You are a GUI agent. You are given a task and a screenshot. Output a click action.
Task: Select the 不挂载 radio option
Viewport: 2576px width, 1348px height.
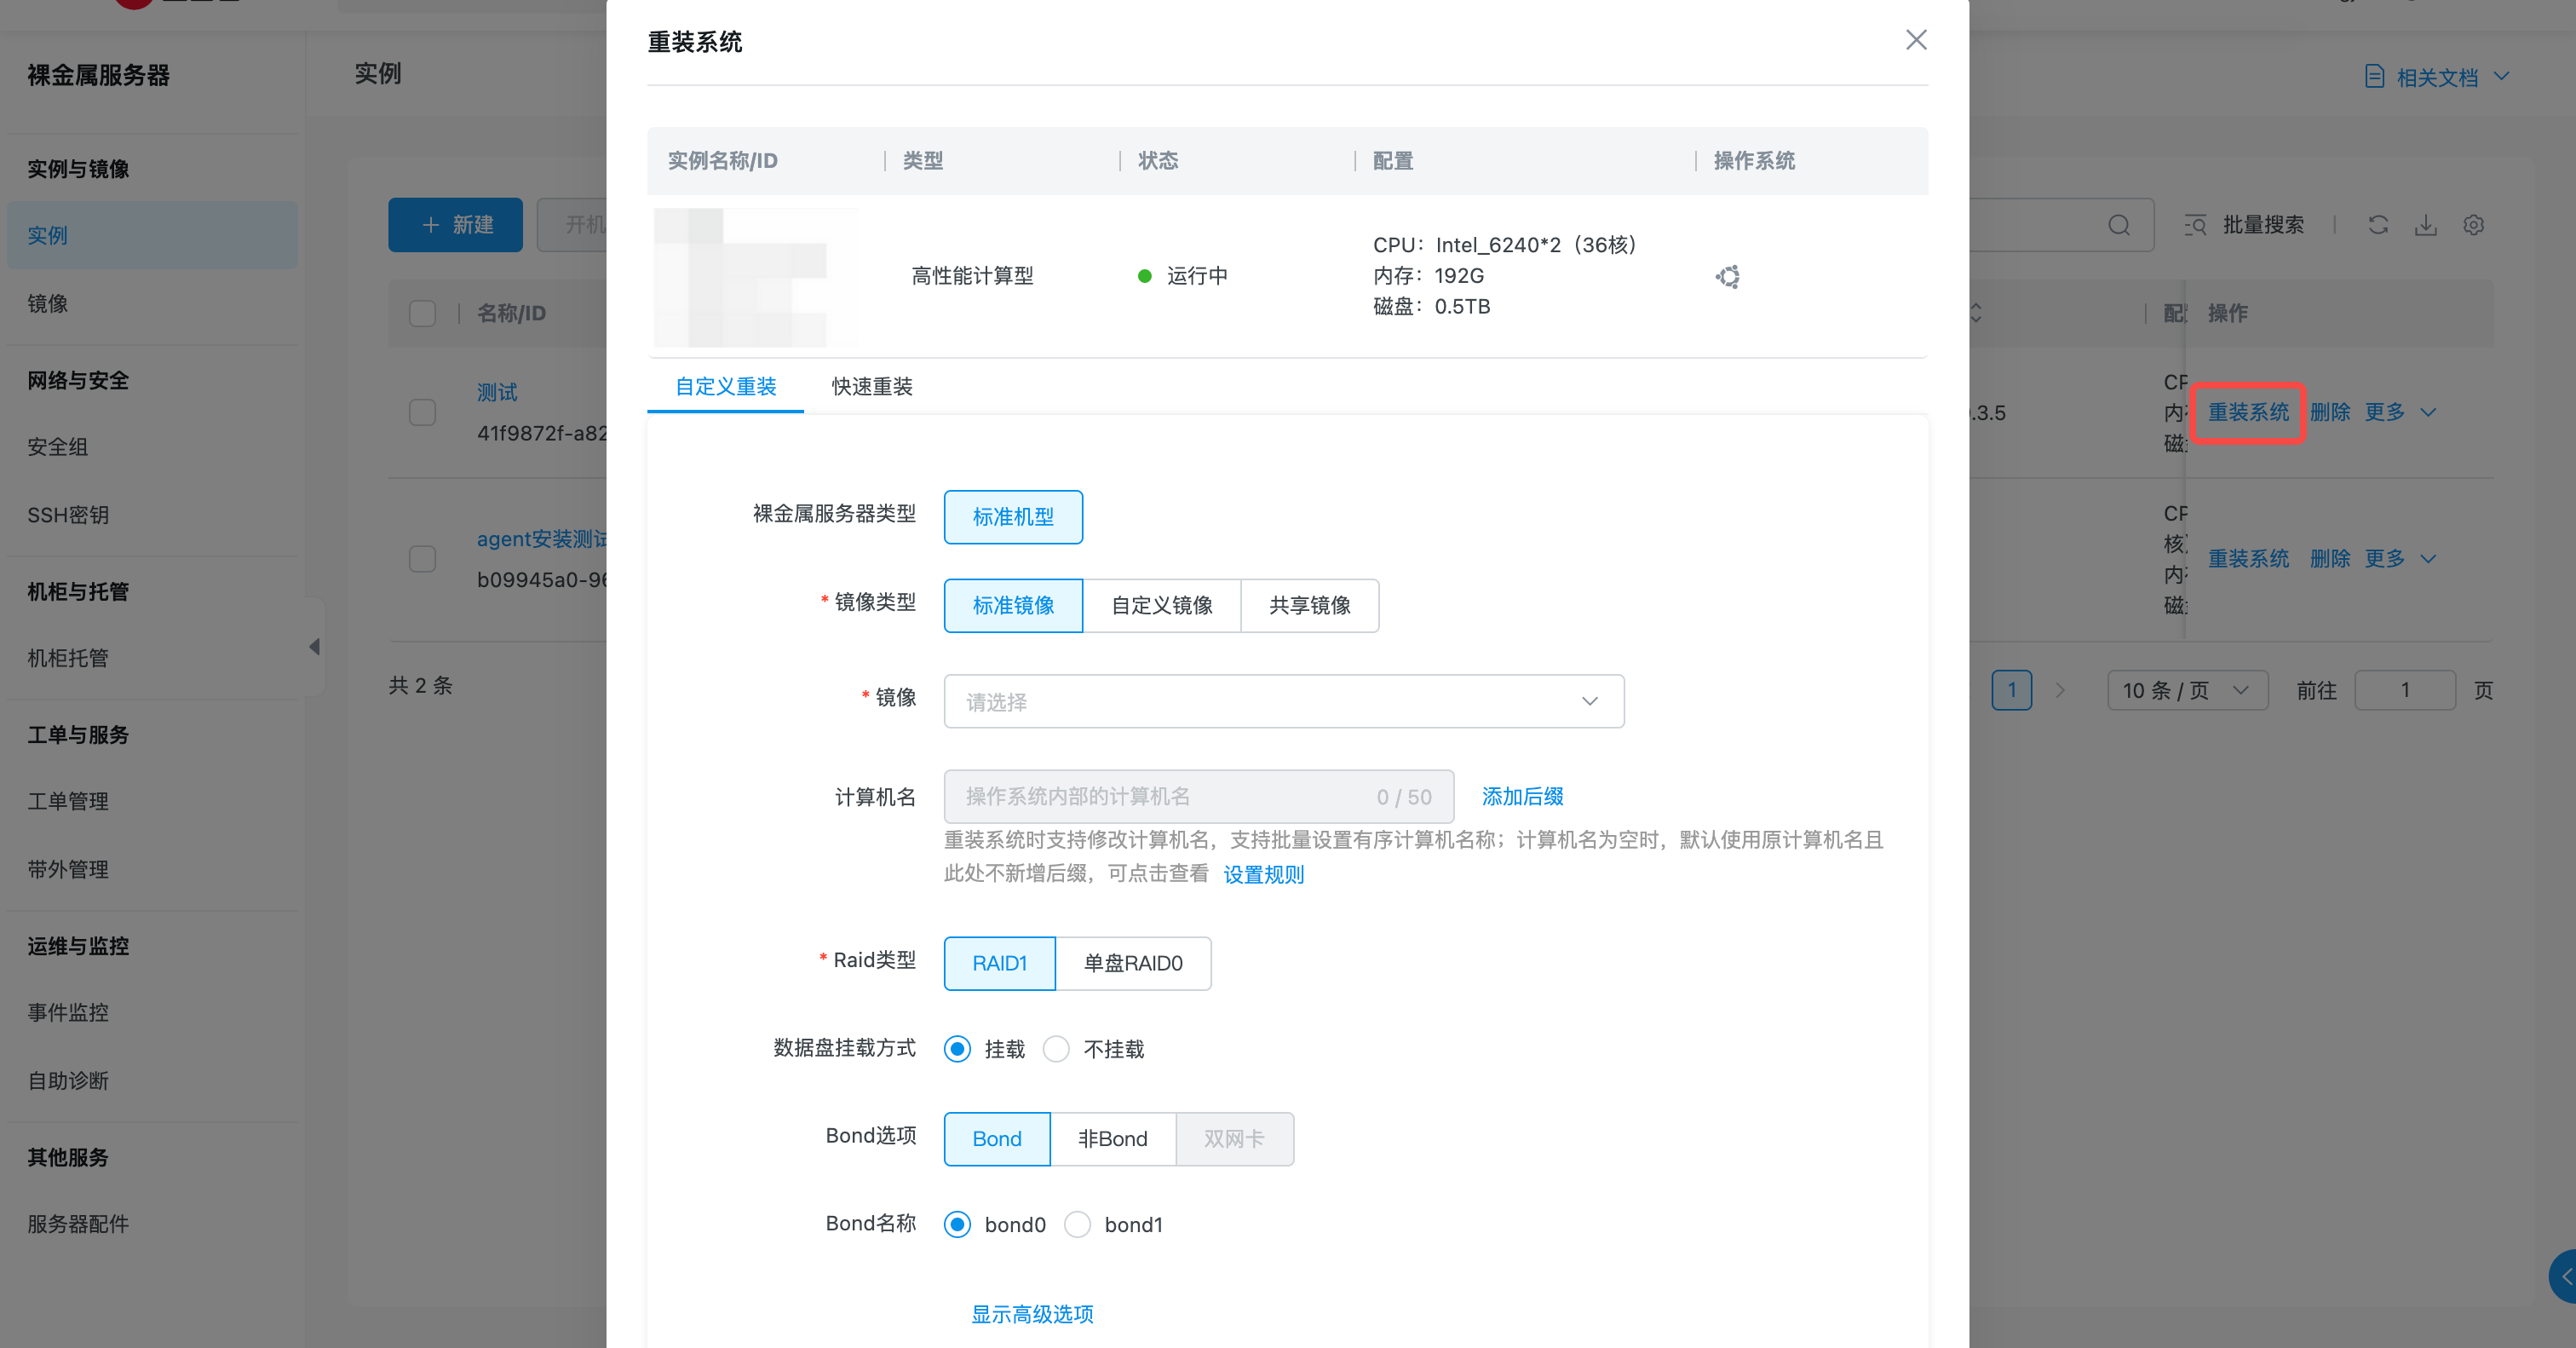(x=1056, y=1049)
